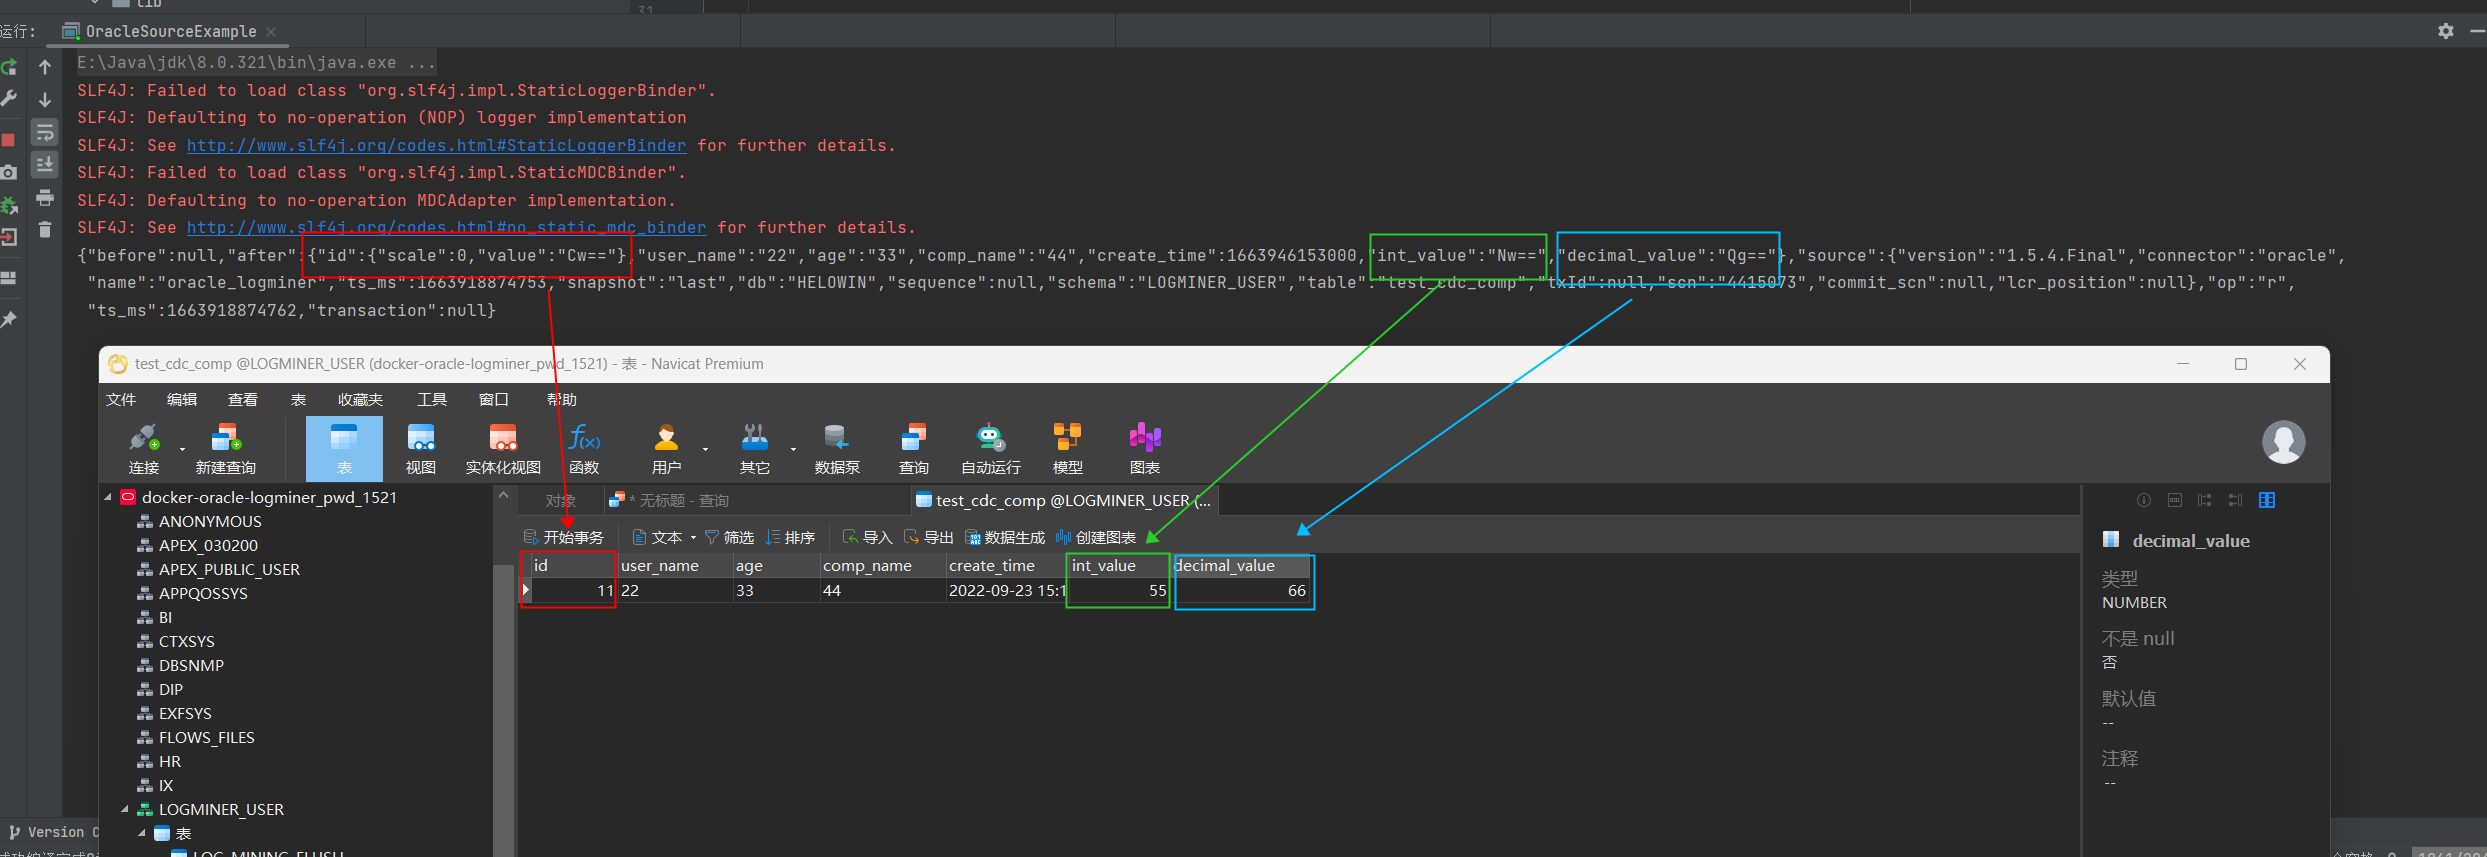Image resolution: width=2487 pixels, height=857 pixels.
Task: Click the 连接 connection toolbar icon
Action: click(144, 449)
